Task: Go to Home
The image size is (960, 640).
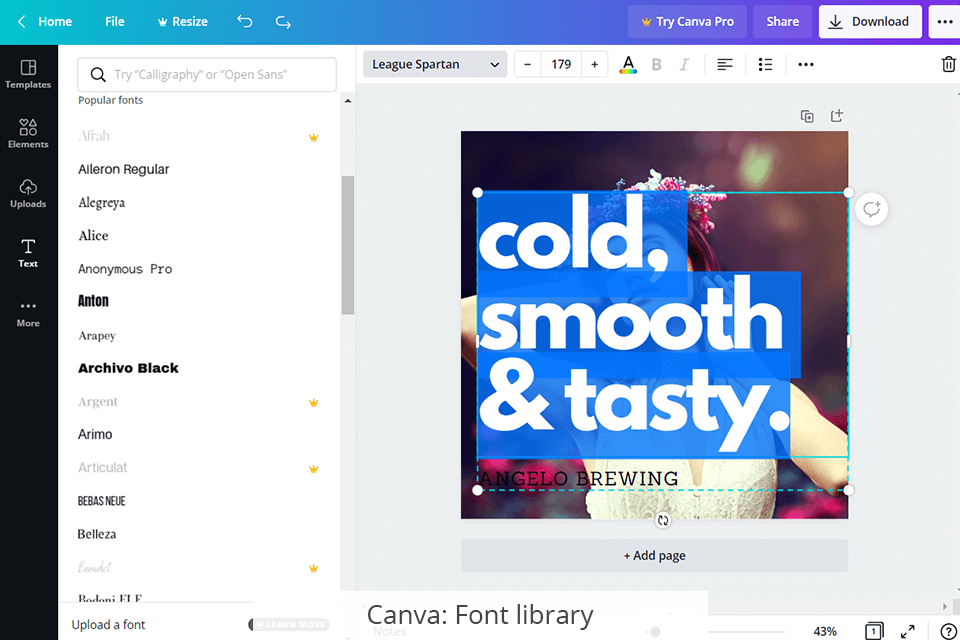Action: 55,21
